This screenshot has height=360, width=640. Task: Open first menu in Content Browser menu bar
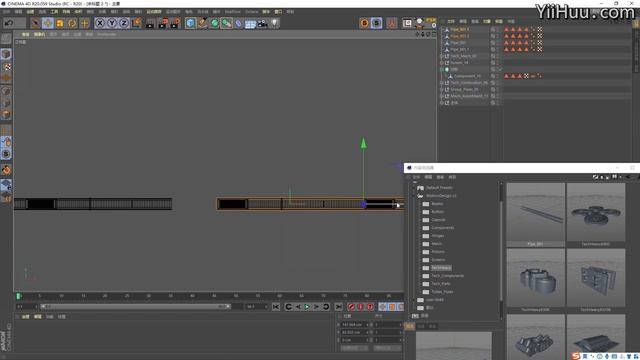tap(416, 177)
